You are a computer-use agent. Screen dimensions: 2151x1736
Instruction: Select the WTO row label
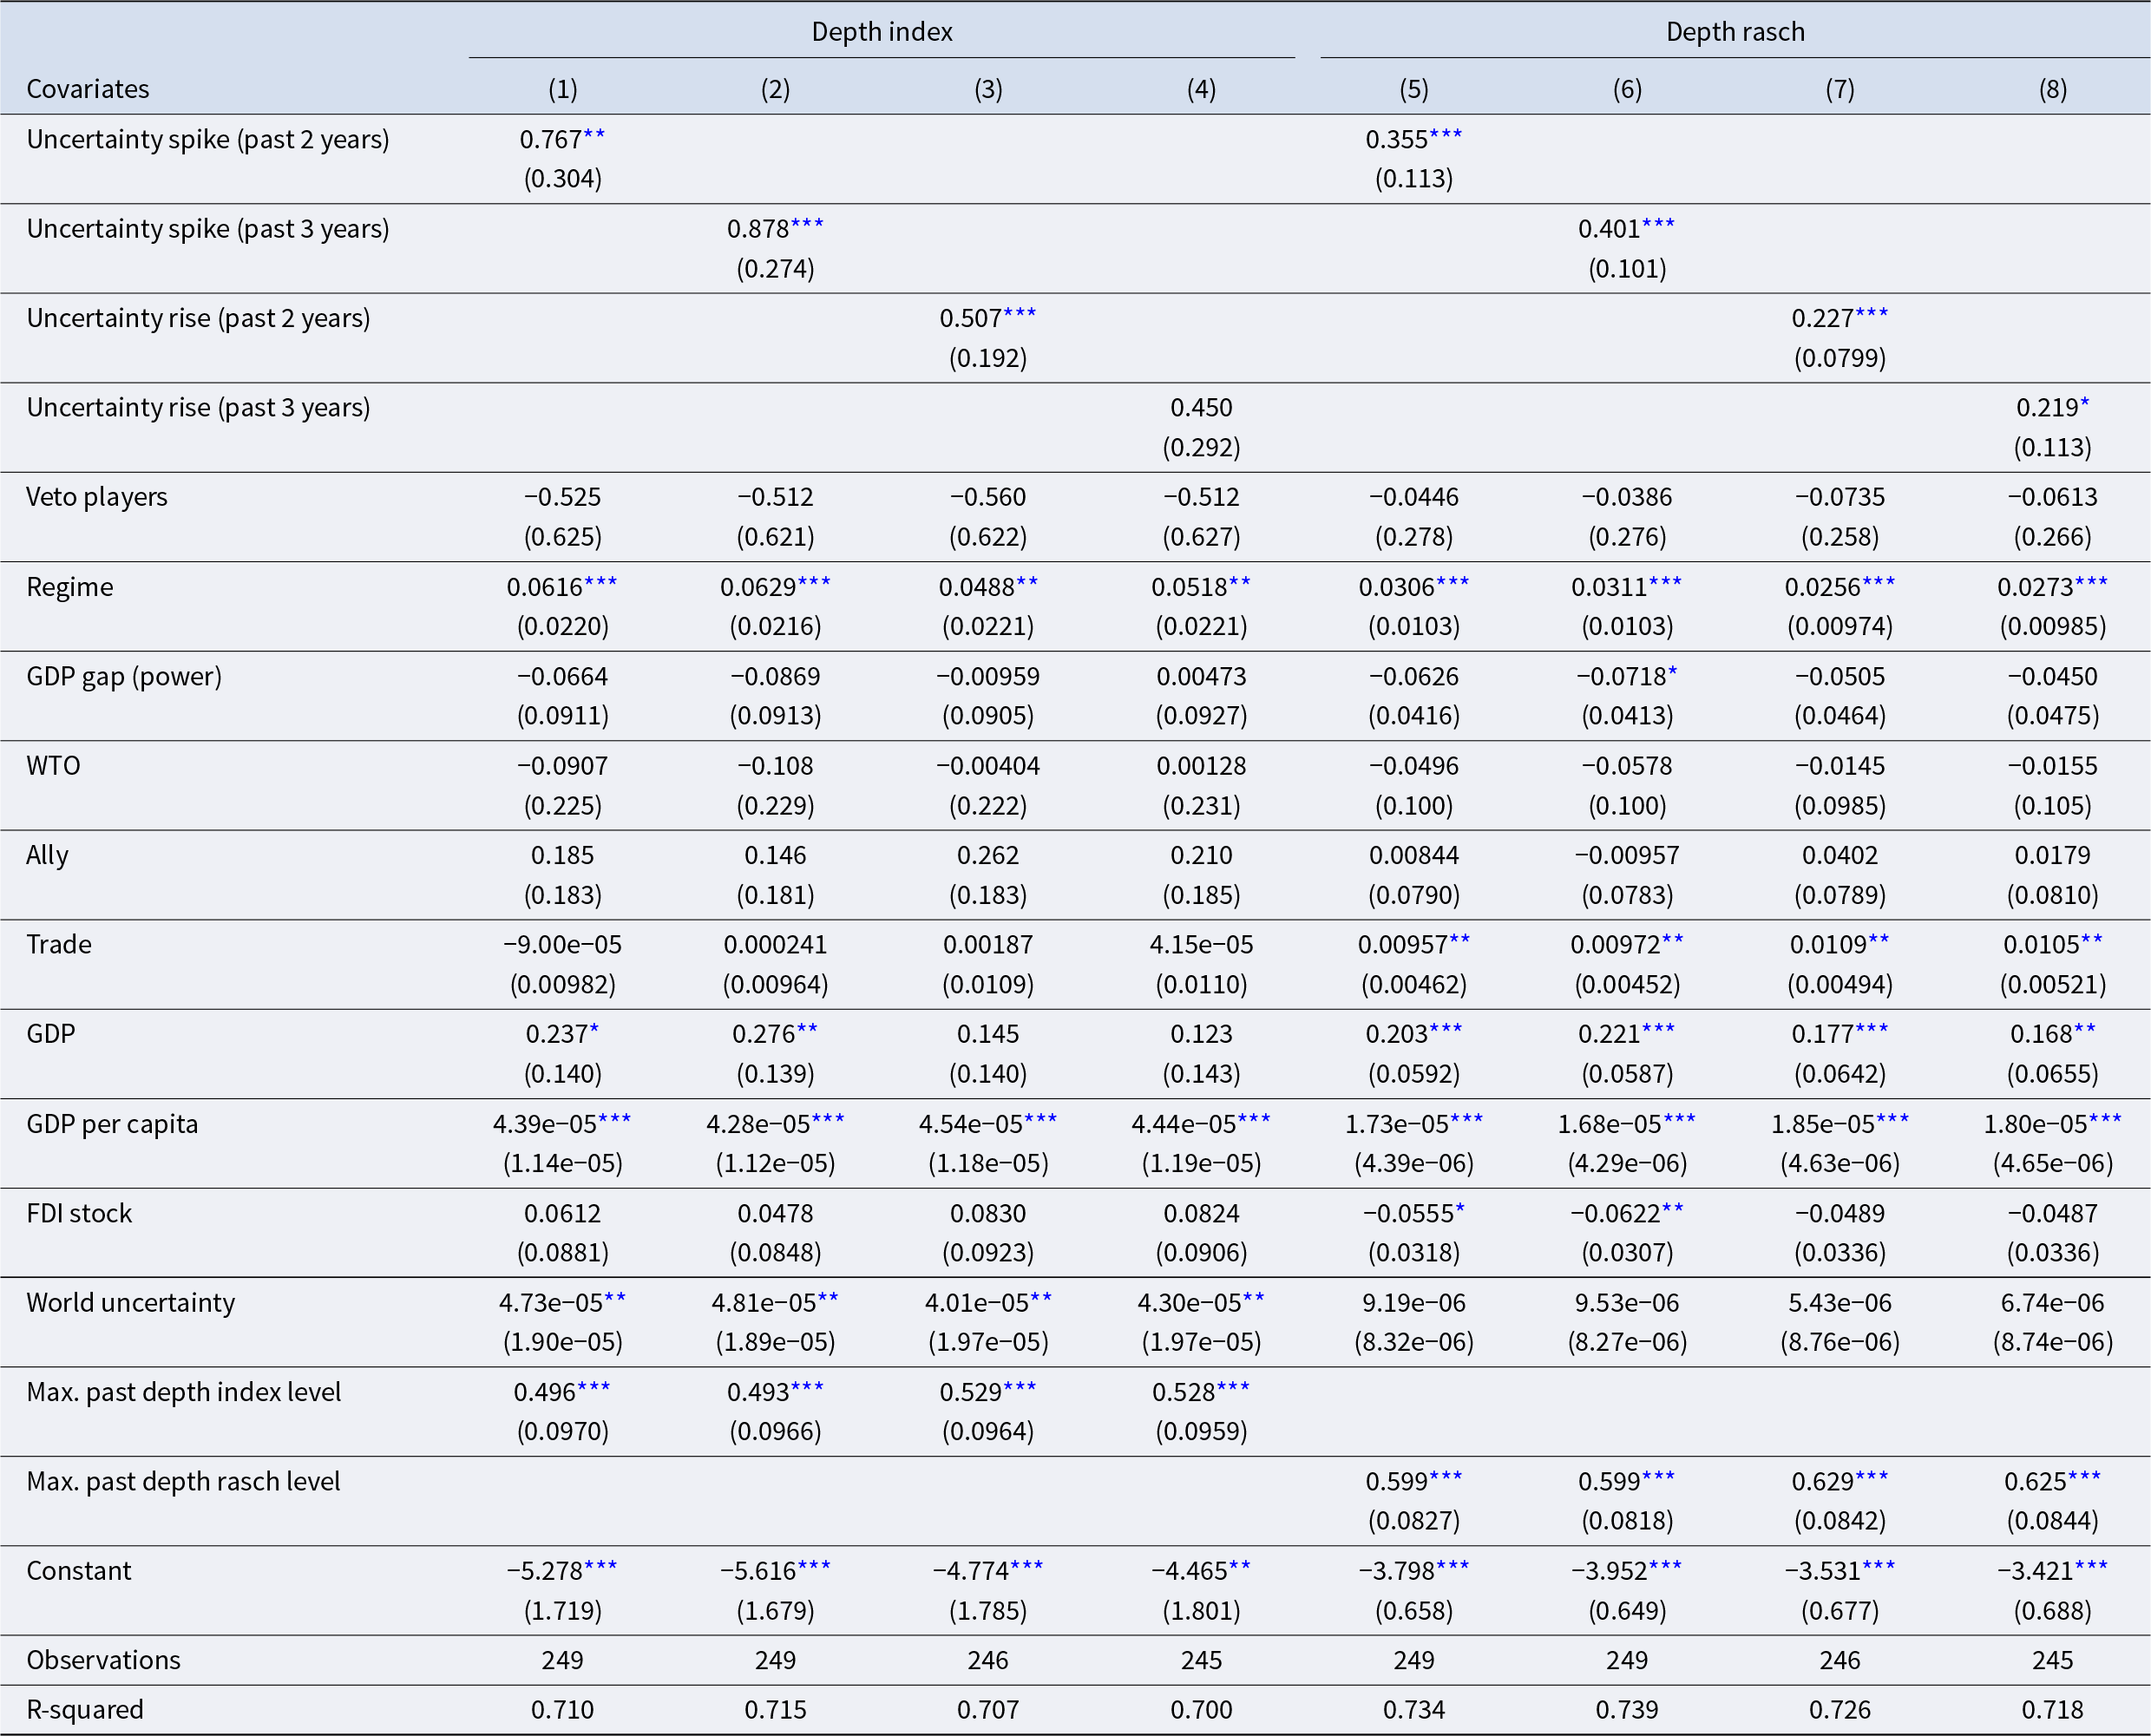click(53, 766)
